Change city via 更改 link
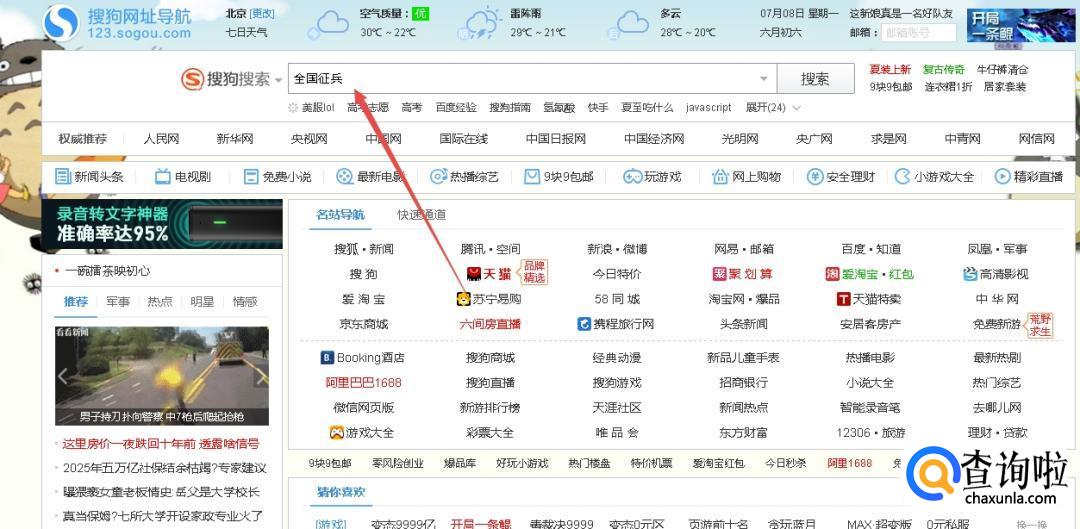This screenshot has width=1080, height=529. click(x=262, y=14)
